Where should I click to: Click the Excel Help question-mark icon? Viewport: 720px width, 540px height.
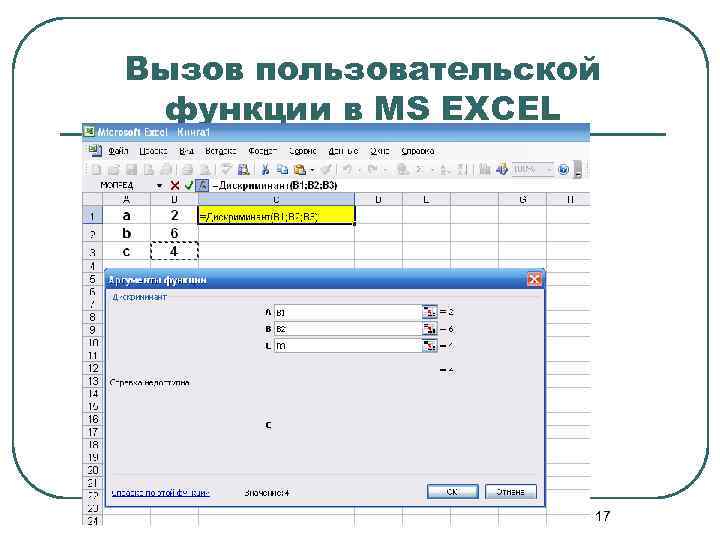(x=563, y=170)
